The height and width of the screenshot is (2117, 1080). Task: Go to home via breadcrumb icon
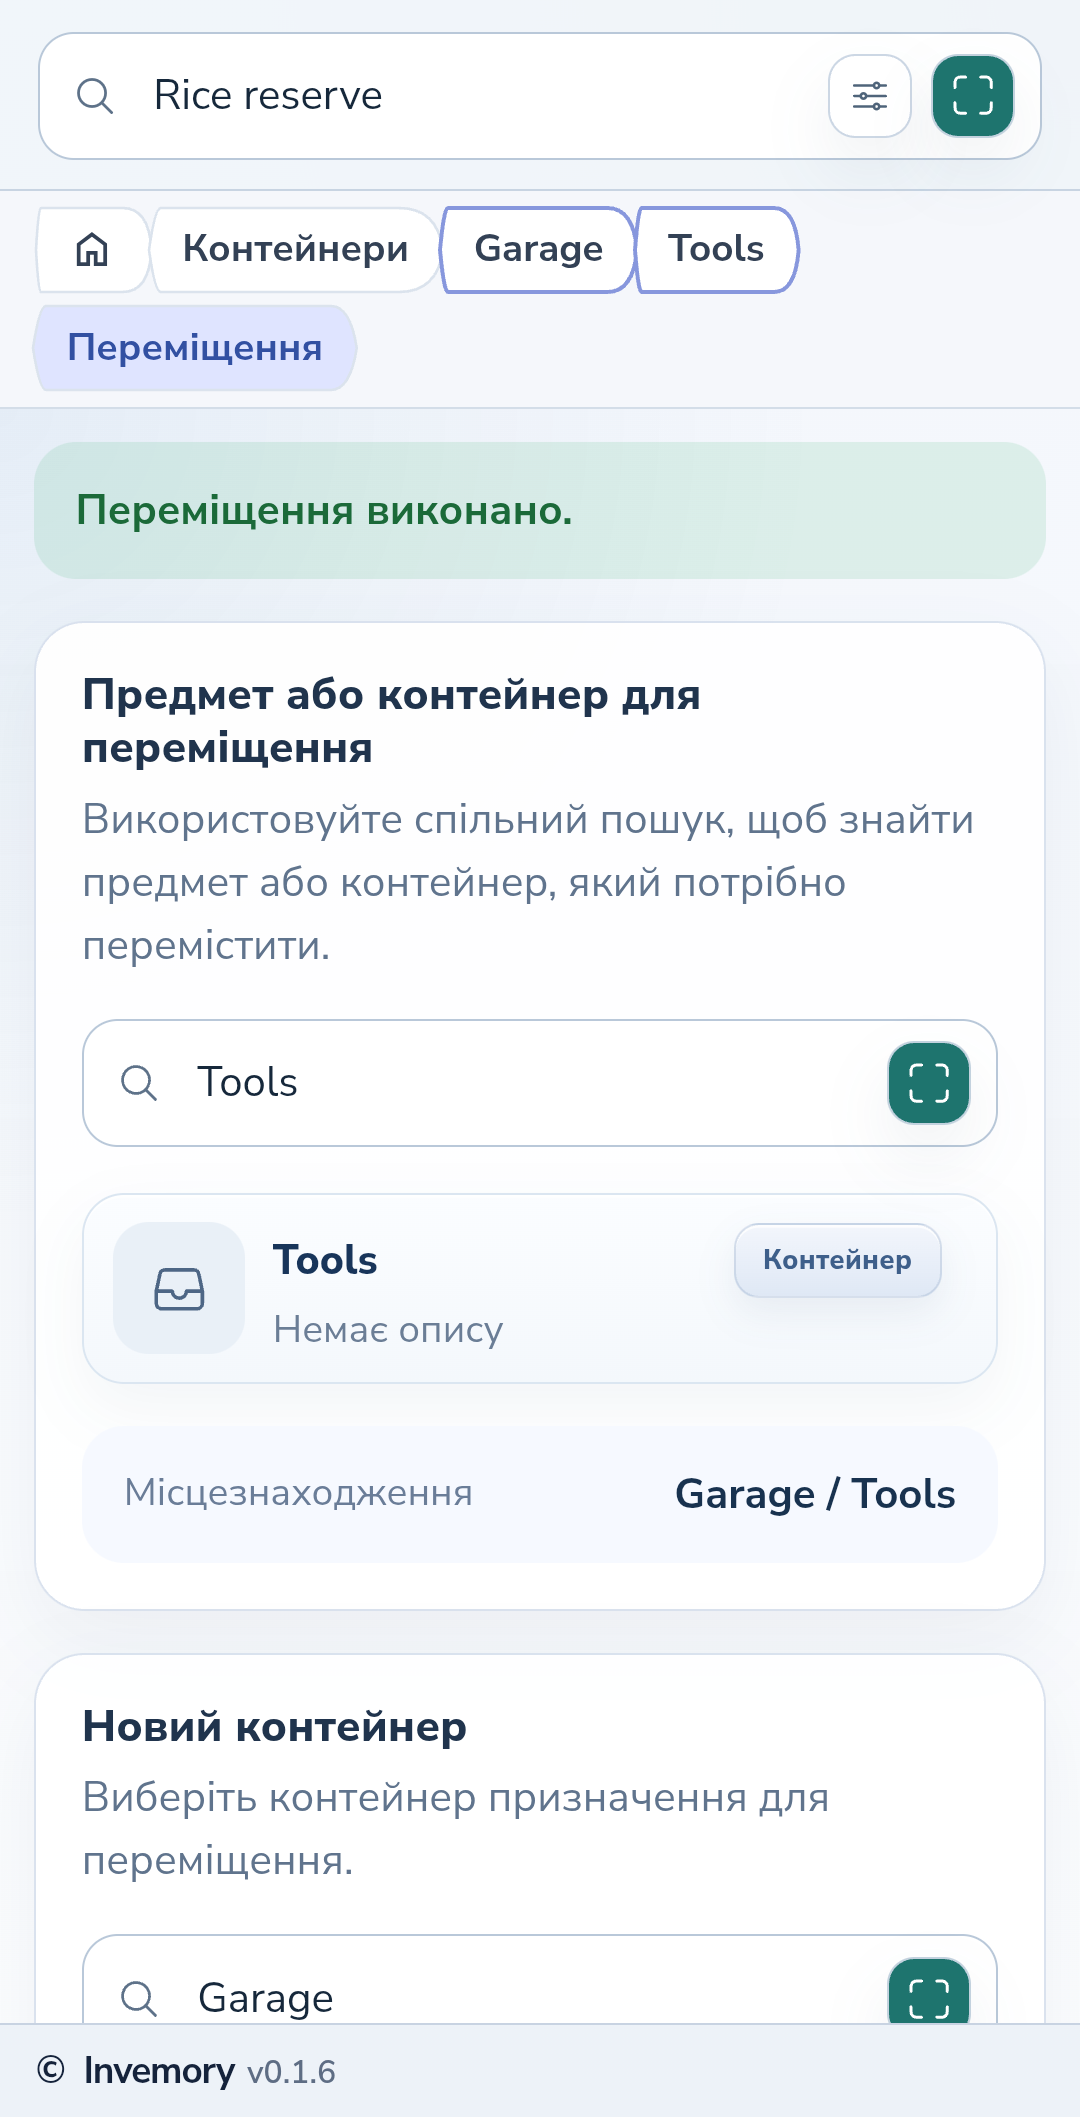tap(92, 249)
